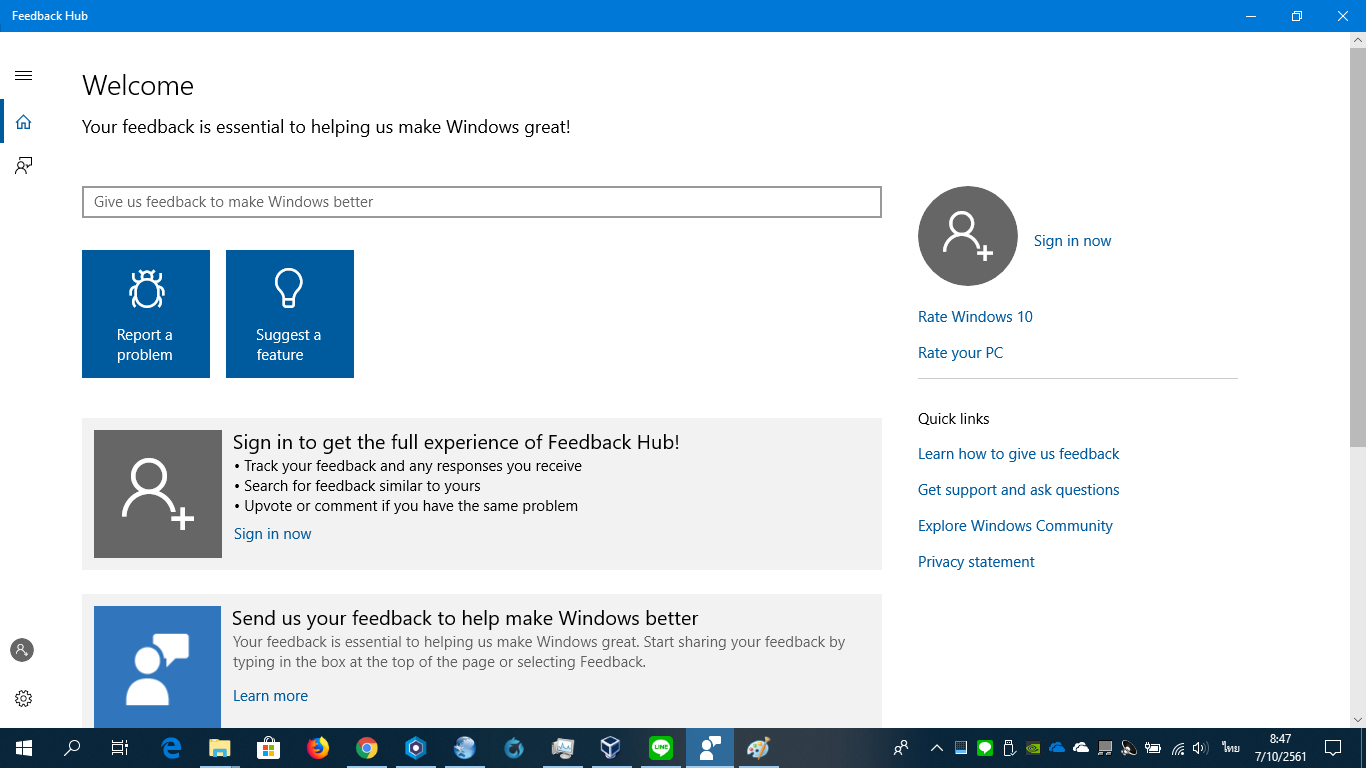Open Learn how to give us feedback
This screenshot has width=1366, height=768.
pos(1018,454)
